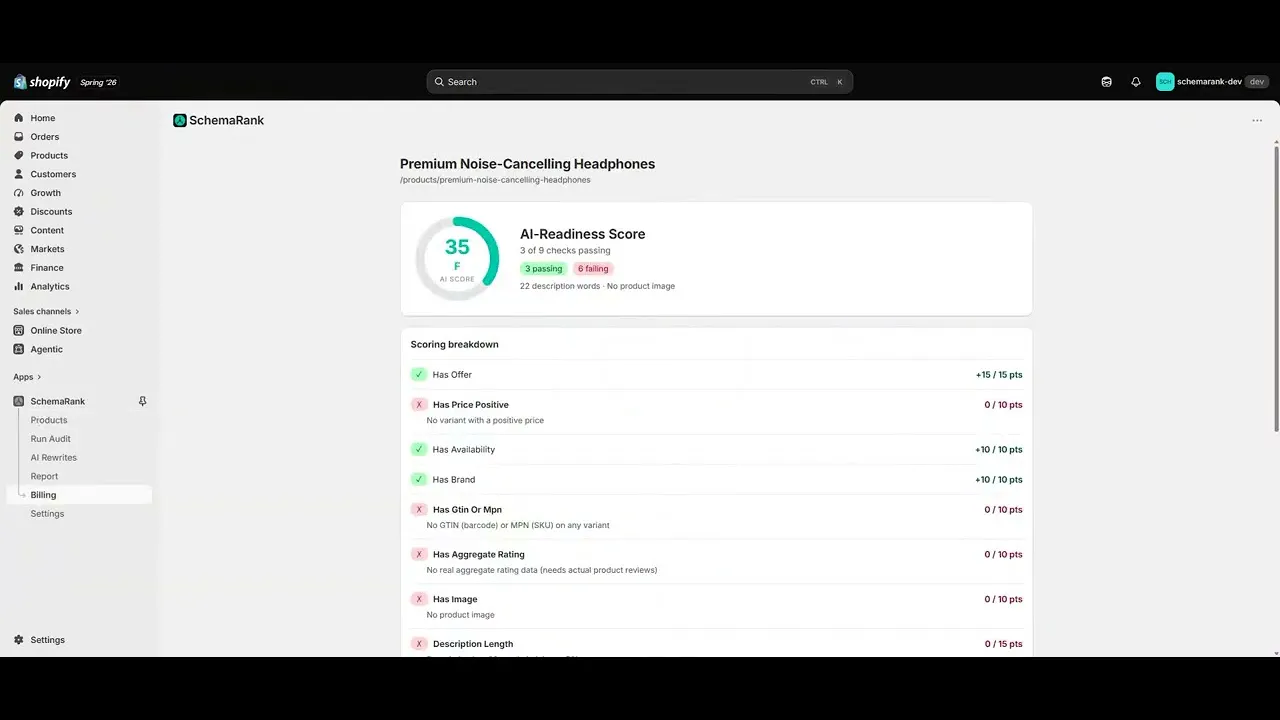The image size is (1280, 720).
Task: Click the red X next to Has Gtin Or Mpn
Action: 419,510
